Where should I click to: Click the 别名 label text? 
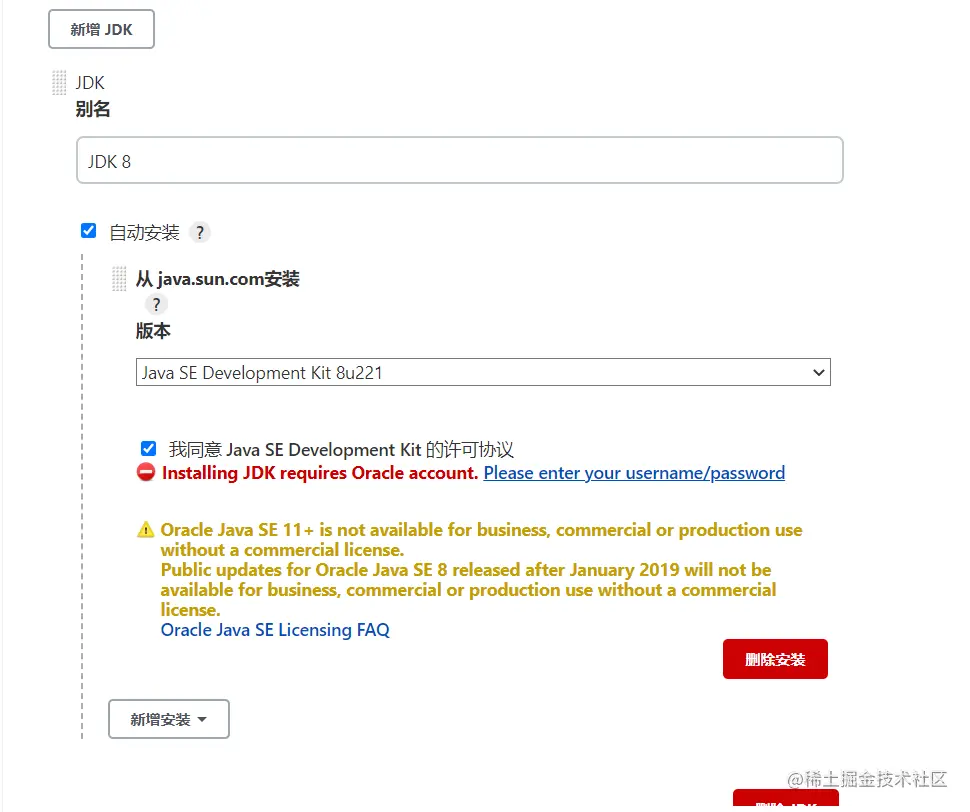[x=93, y=109]
